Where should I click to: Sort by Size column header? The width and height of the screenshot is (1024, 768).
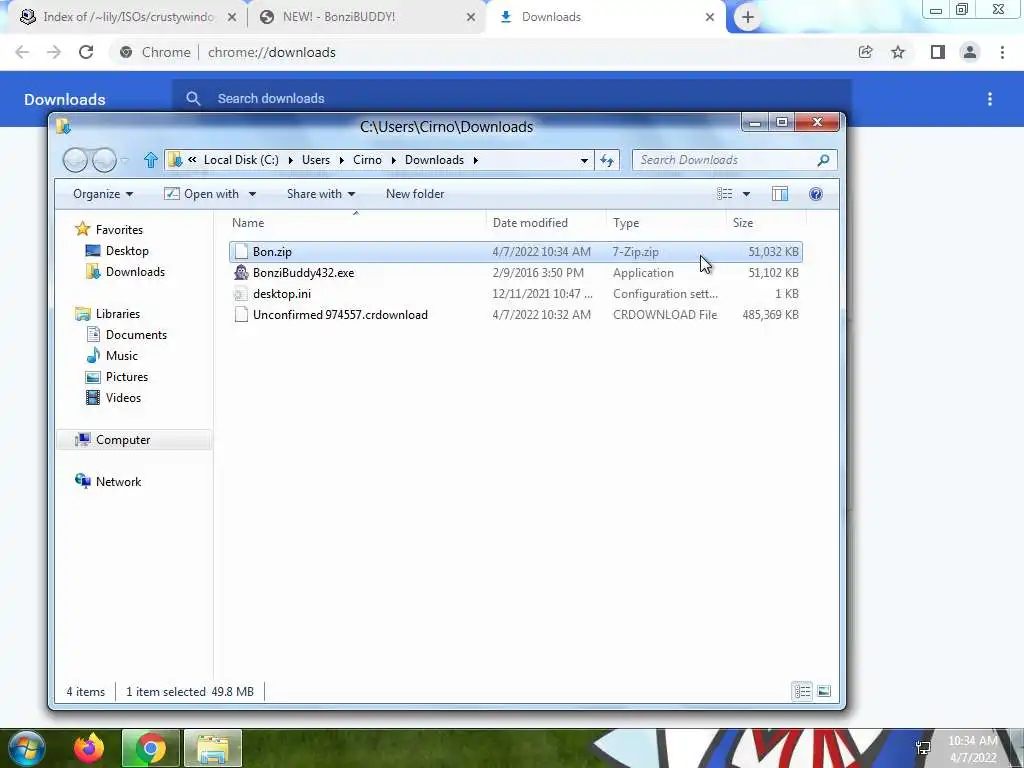pyautogui.click(x=766, y=223)
